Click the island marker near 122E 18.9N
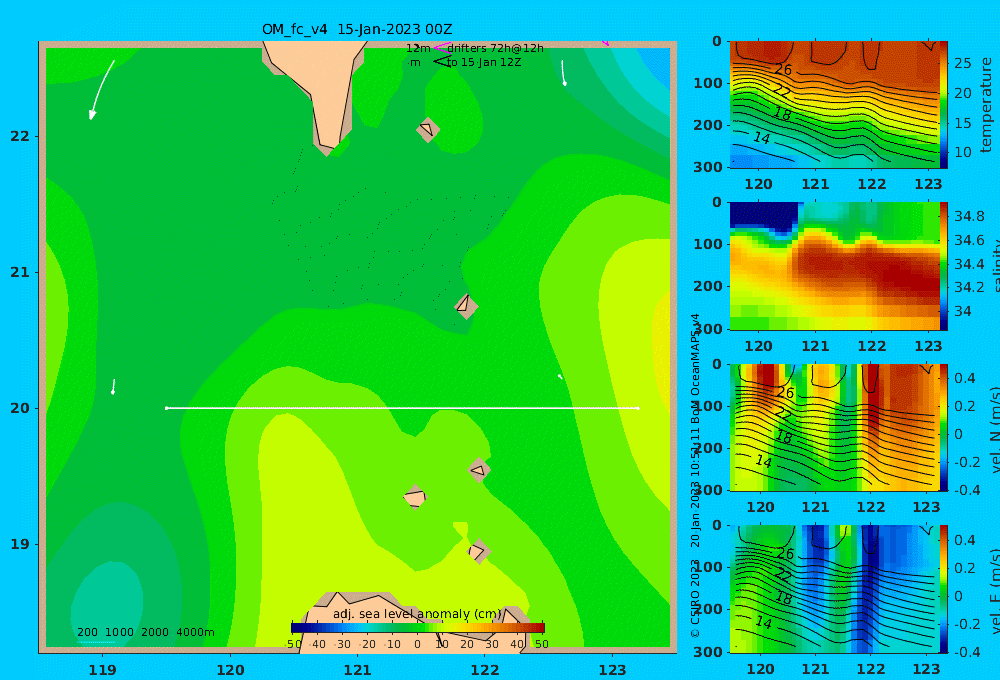This screenshot has width=1000, height=680. click(x=478, y=551)
